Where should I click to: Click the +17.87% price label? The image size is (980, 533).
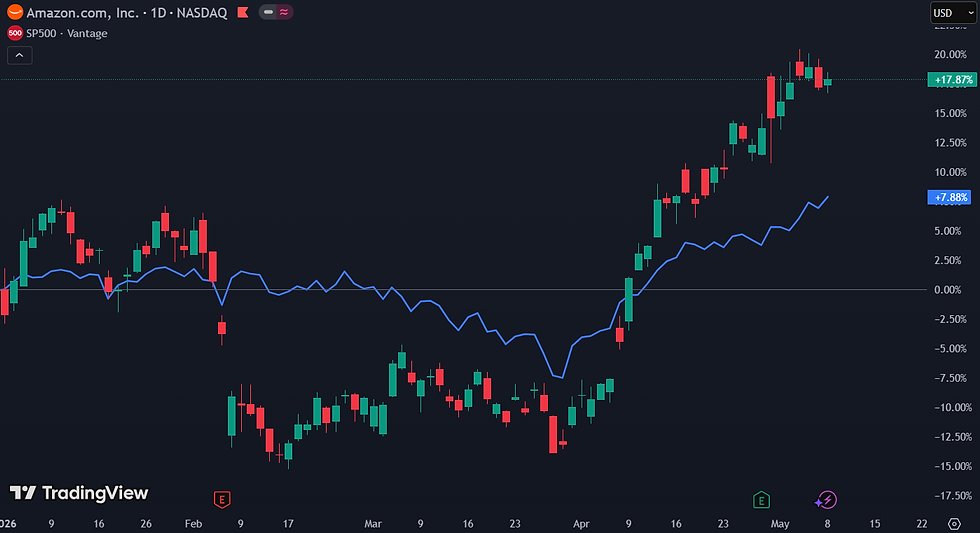(x=952, y=80)
